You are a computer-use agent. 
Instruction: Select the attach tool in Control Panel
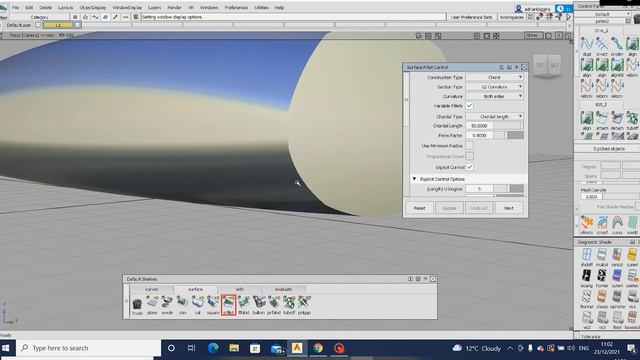click(602, 120)
